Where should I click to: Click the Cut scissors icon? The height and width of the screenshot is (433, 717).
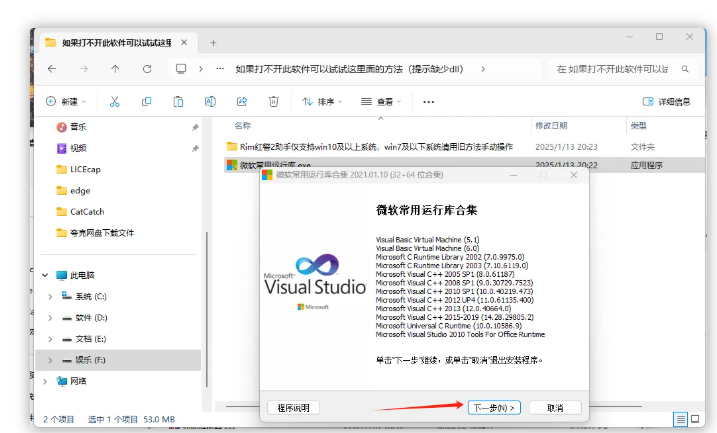pyautogui.click(x=115, y=102)
